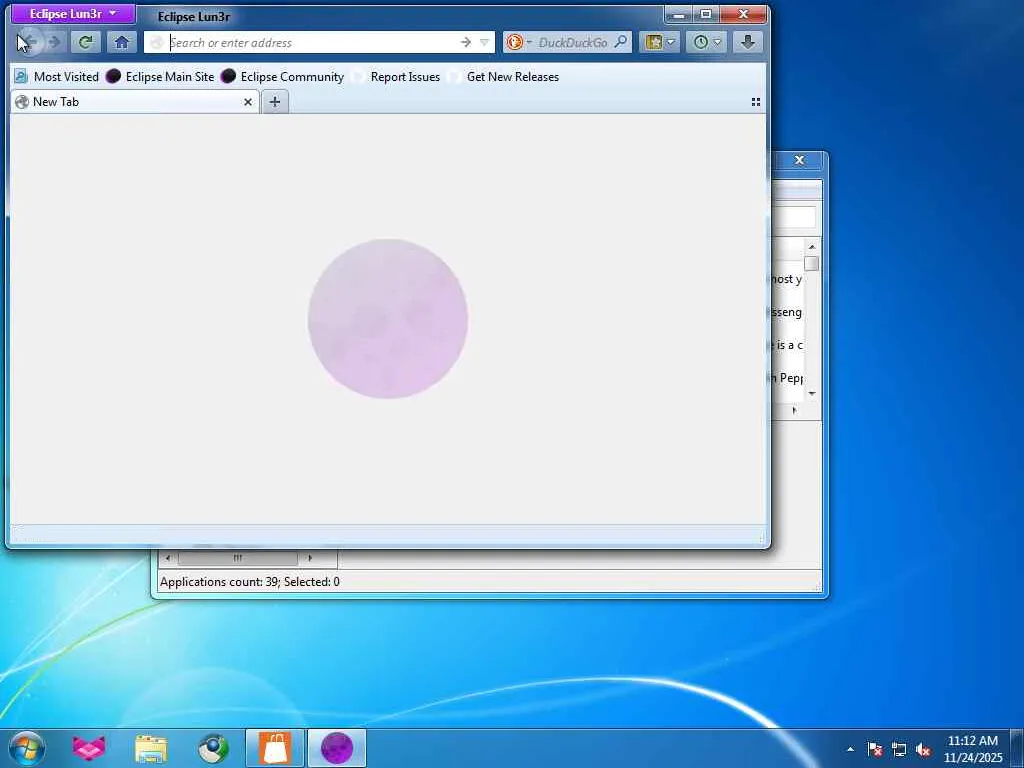Image resolution: width=1024 pixels, height=768 pixels.
Task: Open Windows Explorer from the taskbar
Action: pyautogui.click(x=151, y=748)
